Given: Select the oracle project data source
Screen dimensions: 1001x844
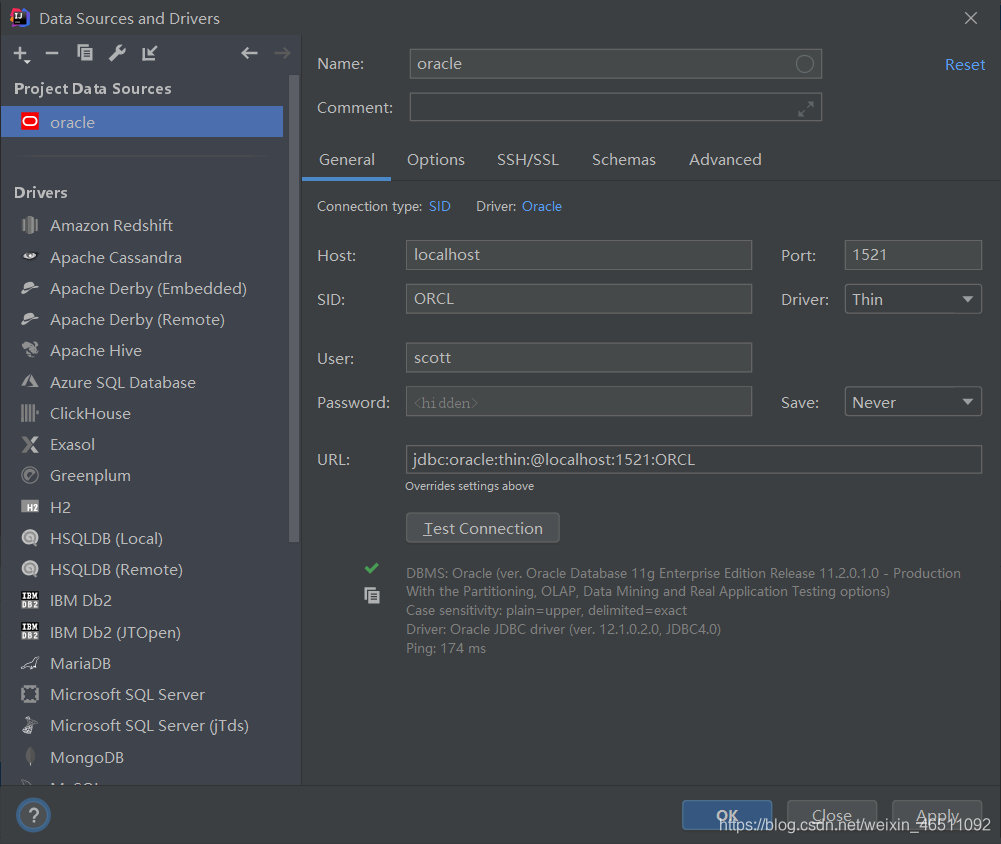Looking at the screenshot, I should tap(142, 122).
